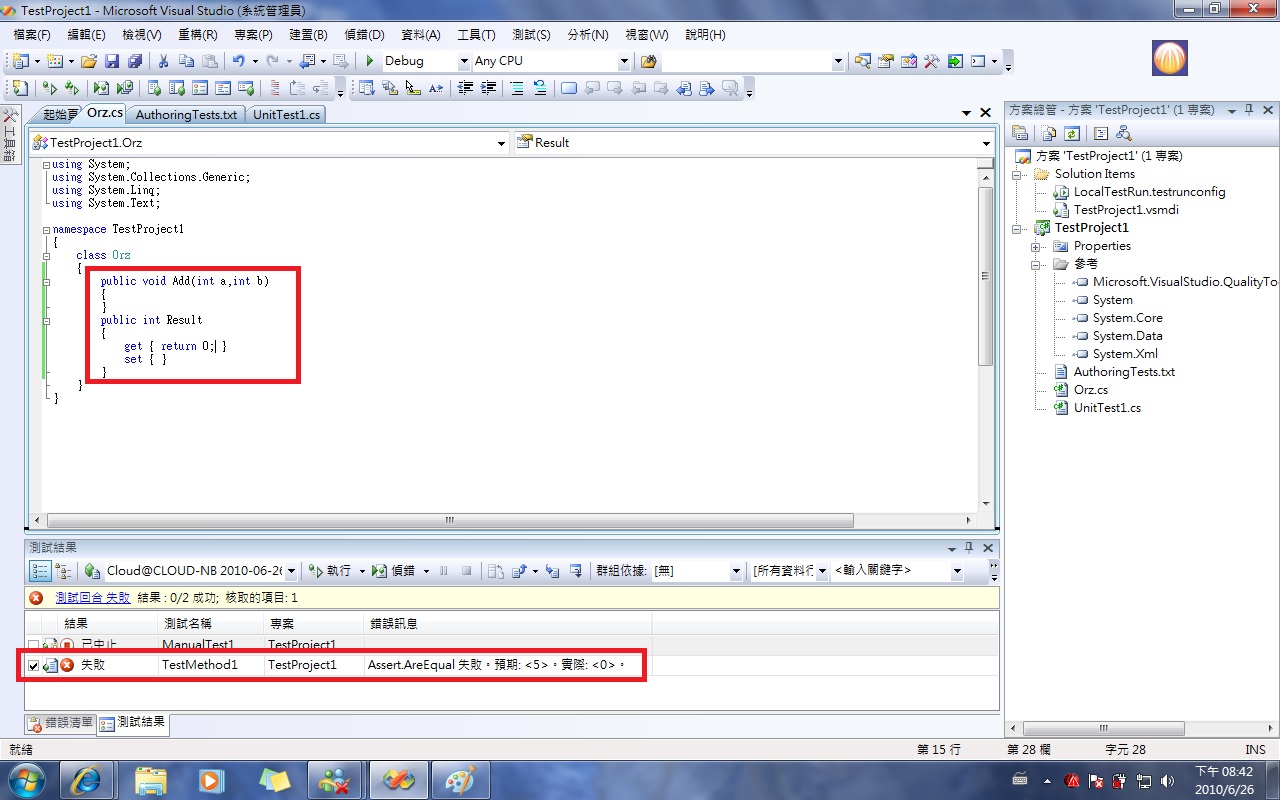
Task: Uncheck the TestMethod1 result checkbox
Action: point(34,665)
